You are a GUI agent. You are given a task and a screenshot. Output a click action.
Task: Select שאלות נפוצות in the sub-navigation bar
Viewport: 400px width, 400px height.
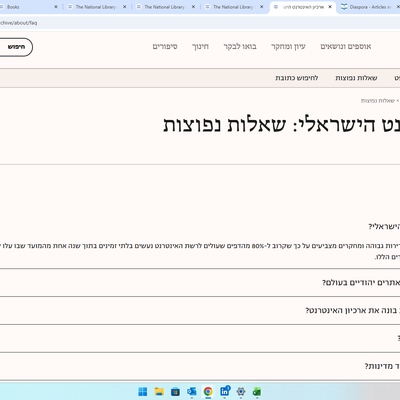[356, 78]
